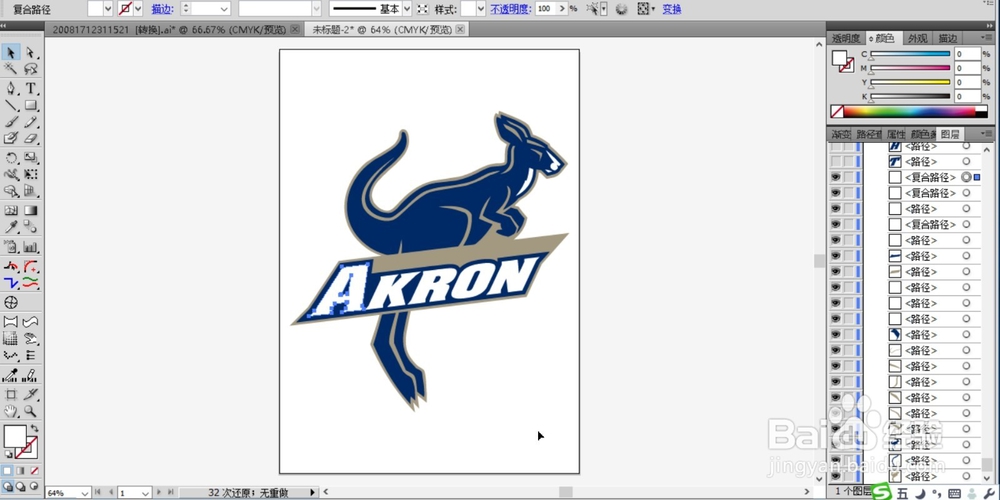This screenshot has height=500, width=1000.
Task: Click the 变换 link in control bar
Action: click(672, 9)
